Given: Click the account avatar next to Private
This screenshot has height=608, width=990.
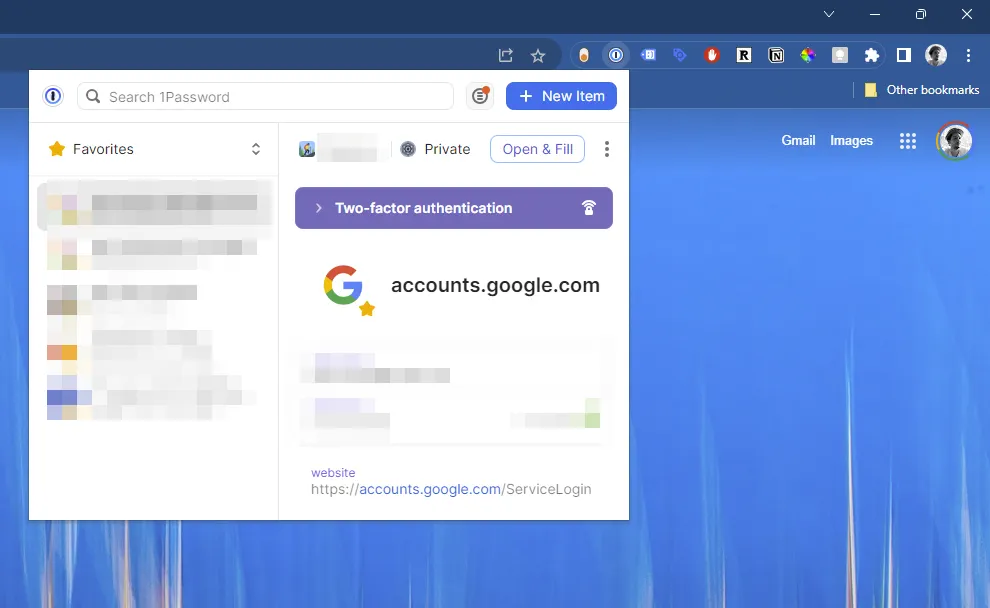Looking at the screenshot, I should point(307,149).
